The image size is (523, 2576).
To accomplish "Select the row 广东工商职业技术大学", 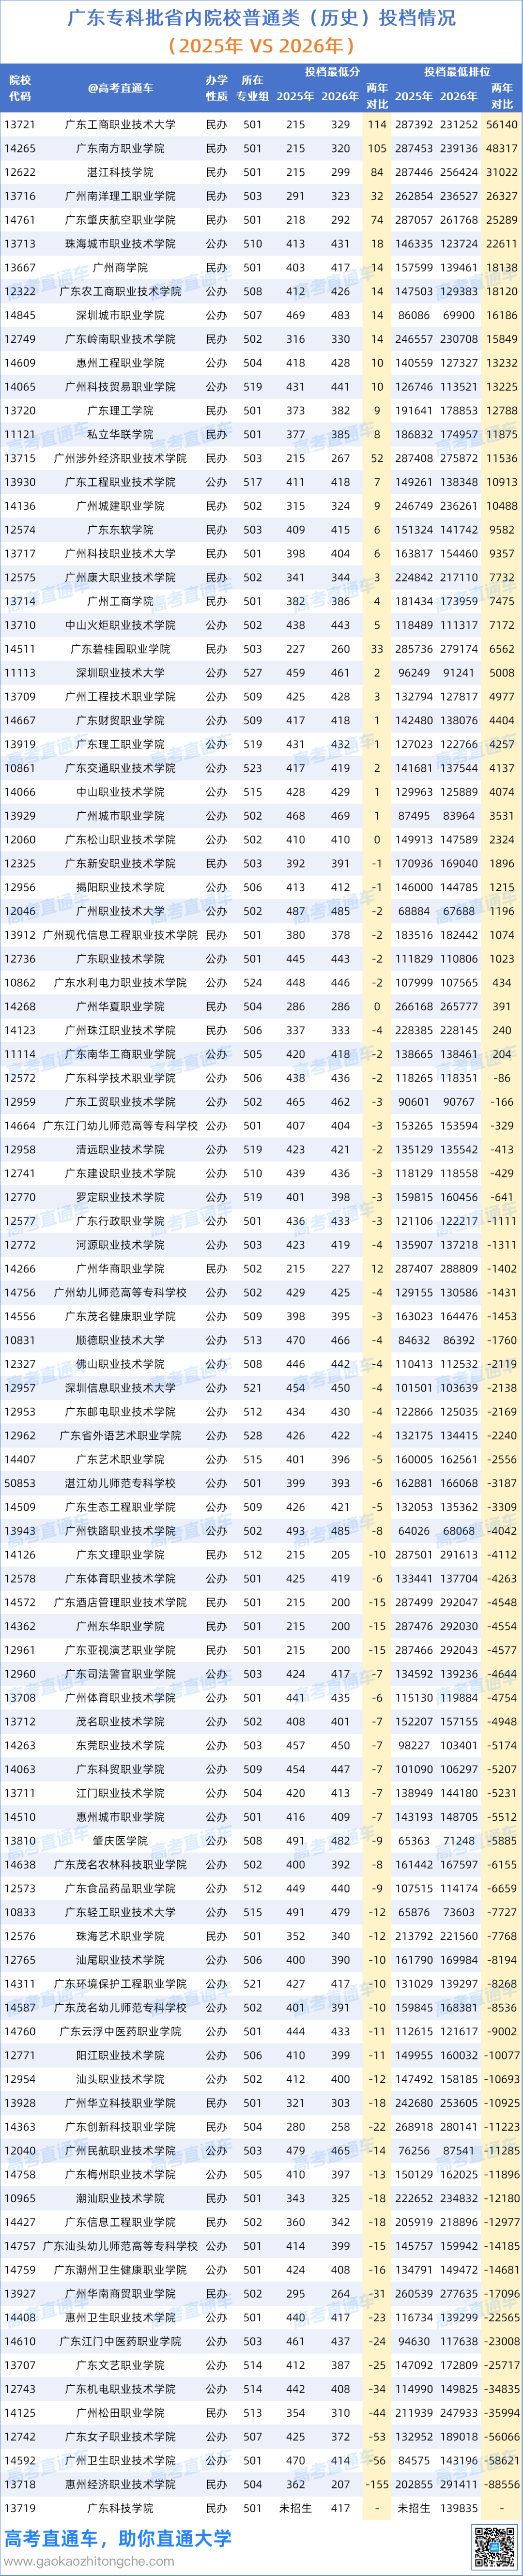I will tap(261, 125).
